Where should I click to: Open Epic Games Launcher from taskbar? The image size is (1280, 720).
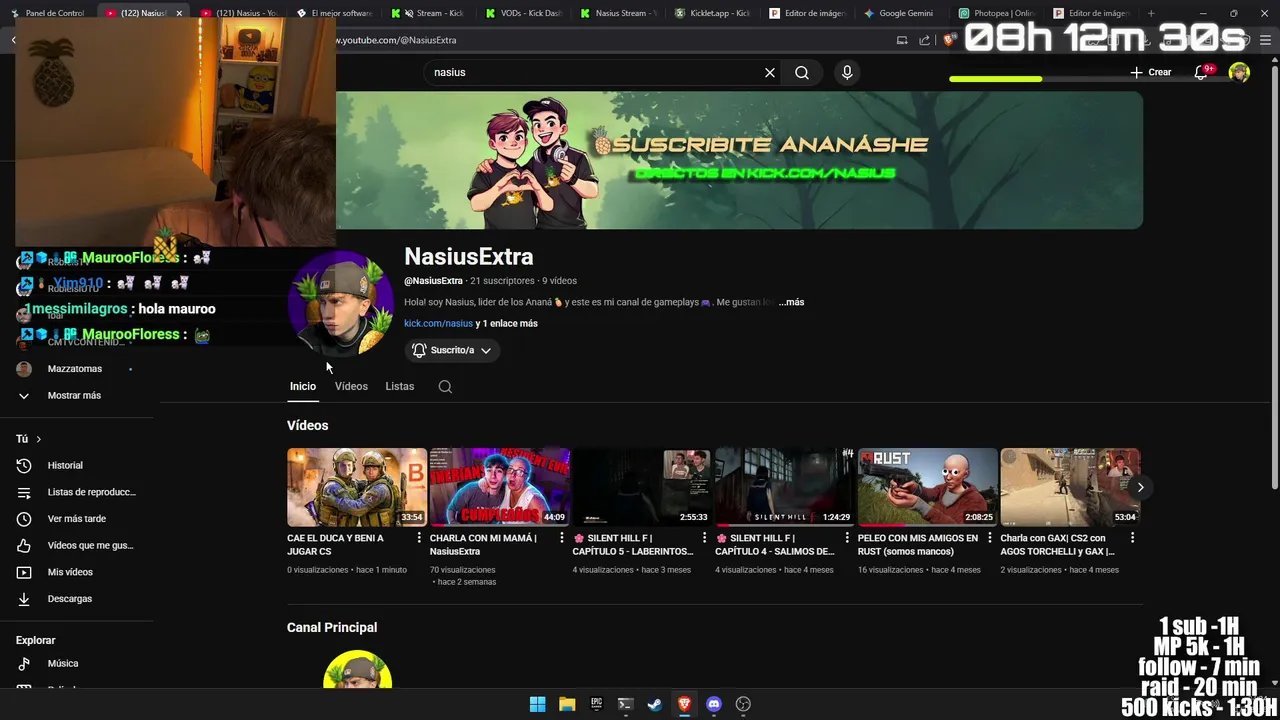pyautogui.click(x=596, y=704)
